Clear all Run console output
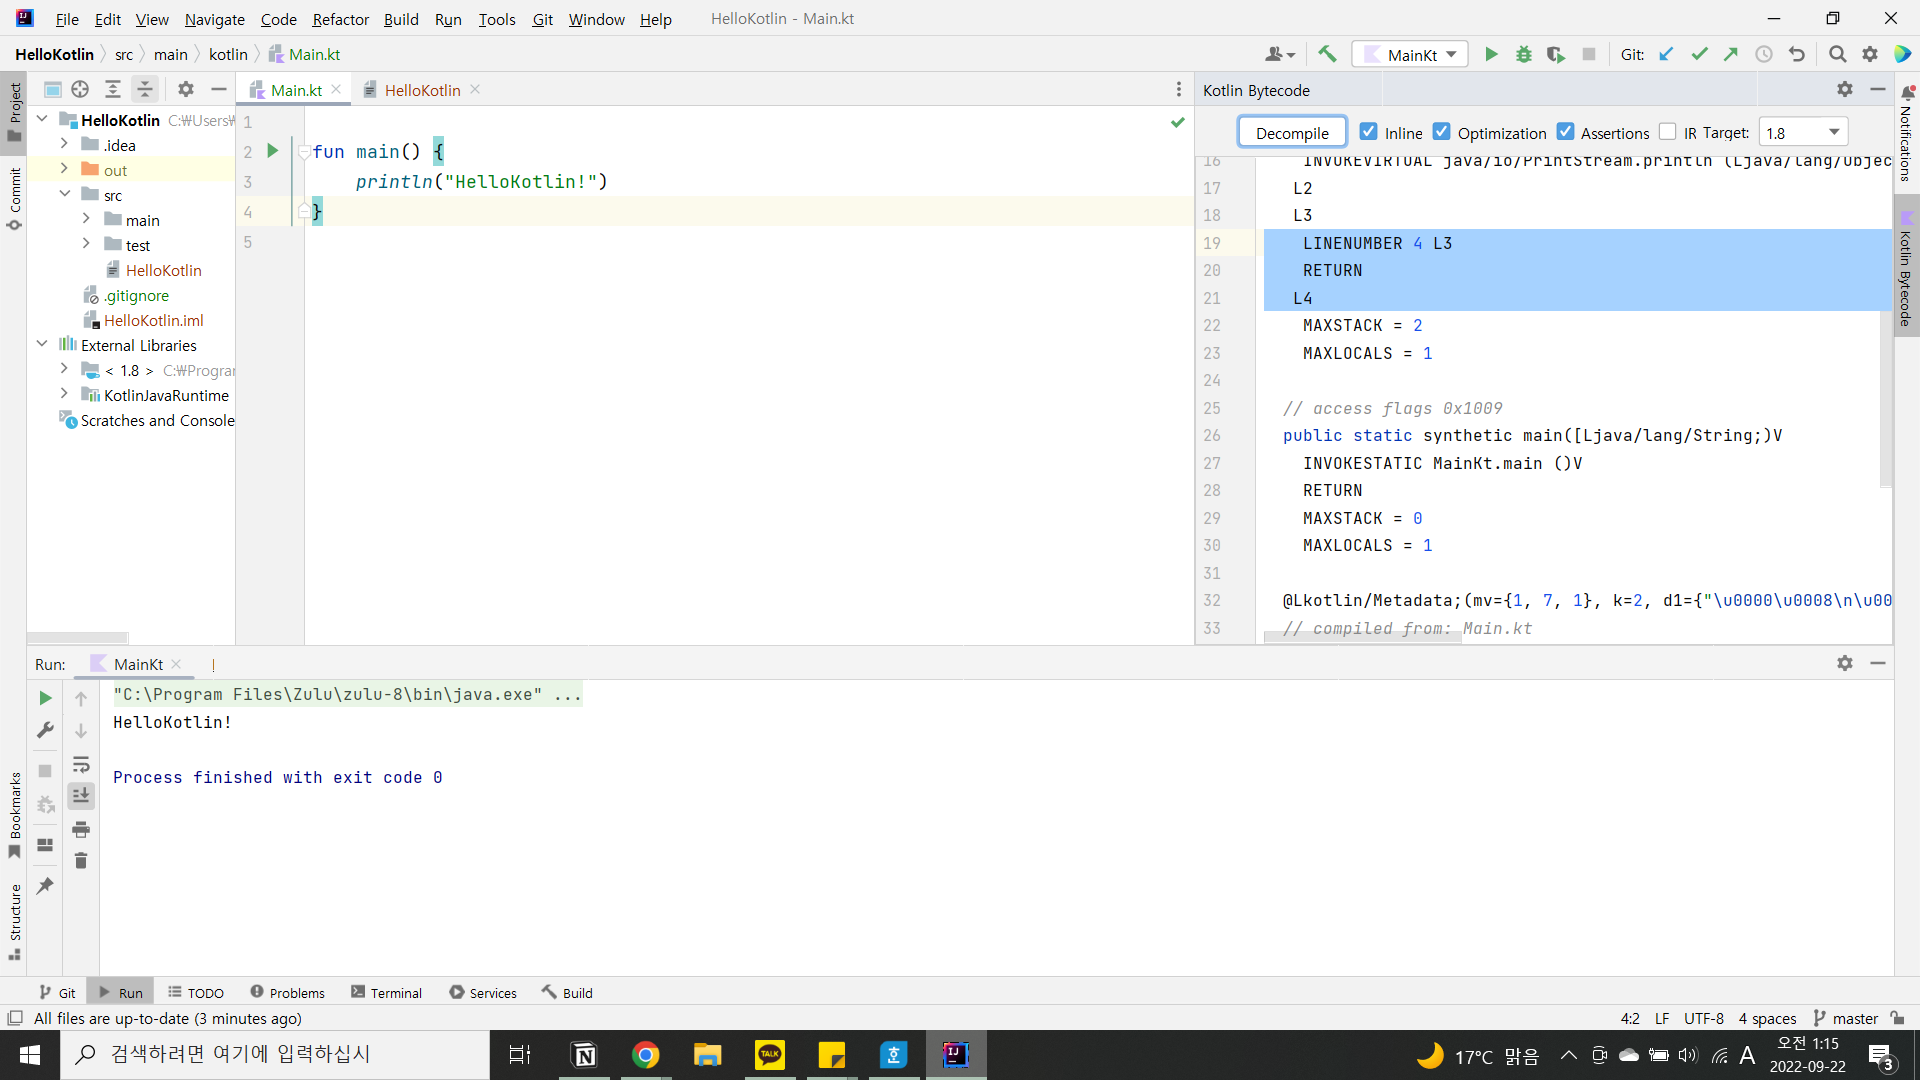The height and width of the screenshot is (1080, 1920). tap(81, 860)
